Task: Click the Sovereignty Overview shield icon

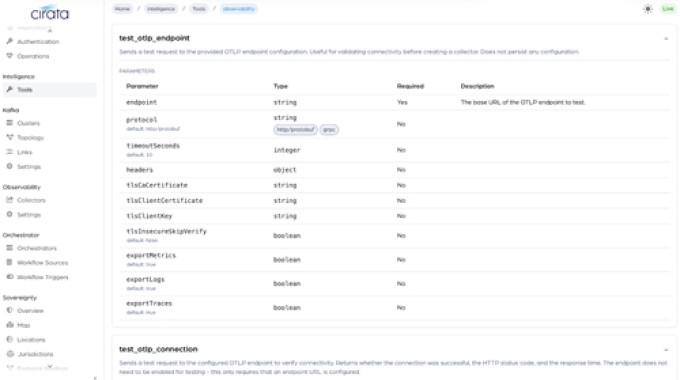Action: (x=10, y=311)
